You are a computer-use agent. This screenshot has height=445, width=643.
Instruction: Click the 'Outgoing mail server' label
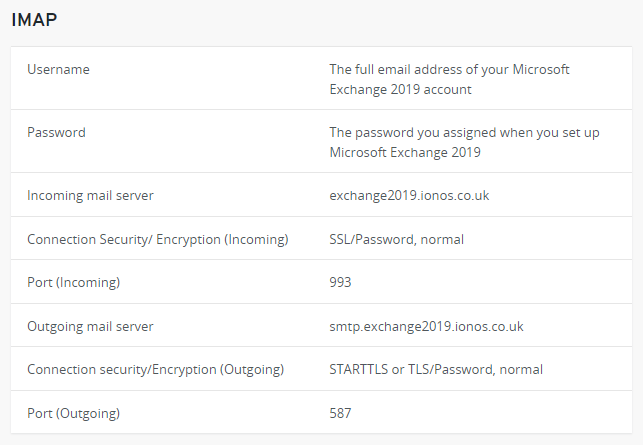point(90,326)
